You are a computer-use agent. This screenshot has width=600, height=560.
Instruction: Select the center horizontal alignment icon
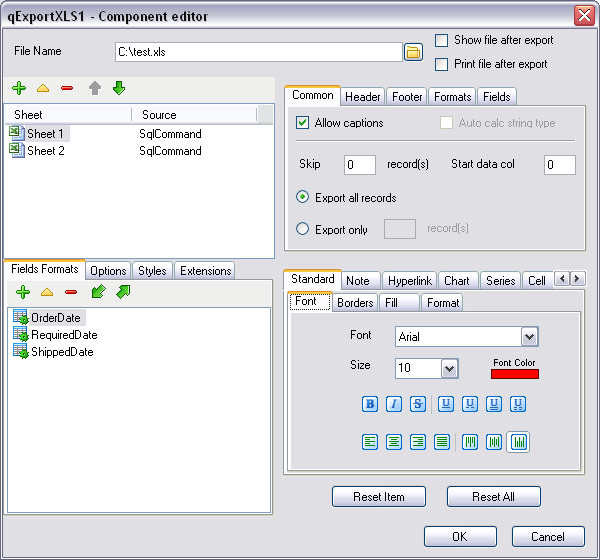point(394,442)
